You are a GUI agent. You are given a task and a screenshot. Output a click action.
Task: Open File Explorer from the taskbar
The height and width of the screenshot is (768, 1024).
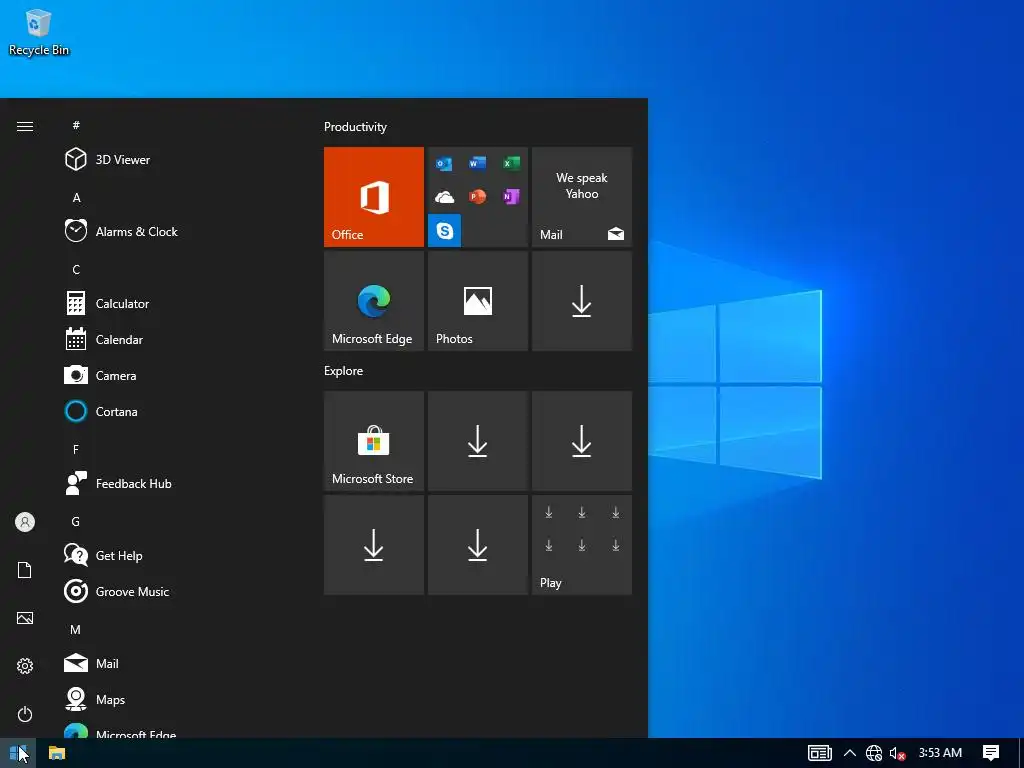click(x=57, y=753)
